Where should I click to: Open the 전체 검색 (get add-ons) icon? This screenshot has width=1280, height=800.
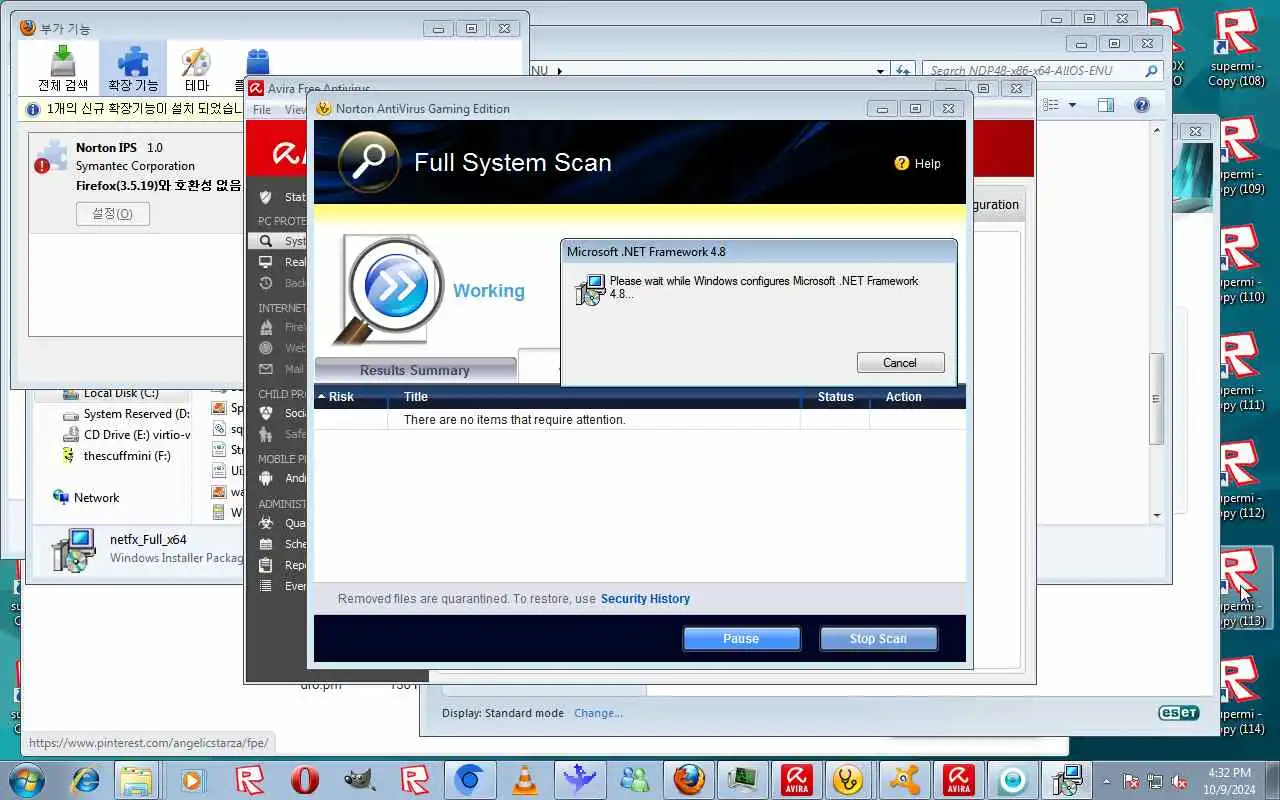coord(63,68)
